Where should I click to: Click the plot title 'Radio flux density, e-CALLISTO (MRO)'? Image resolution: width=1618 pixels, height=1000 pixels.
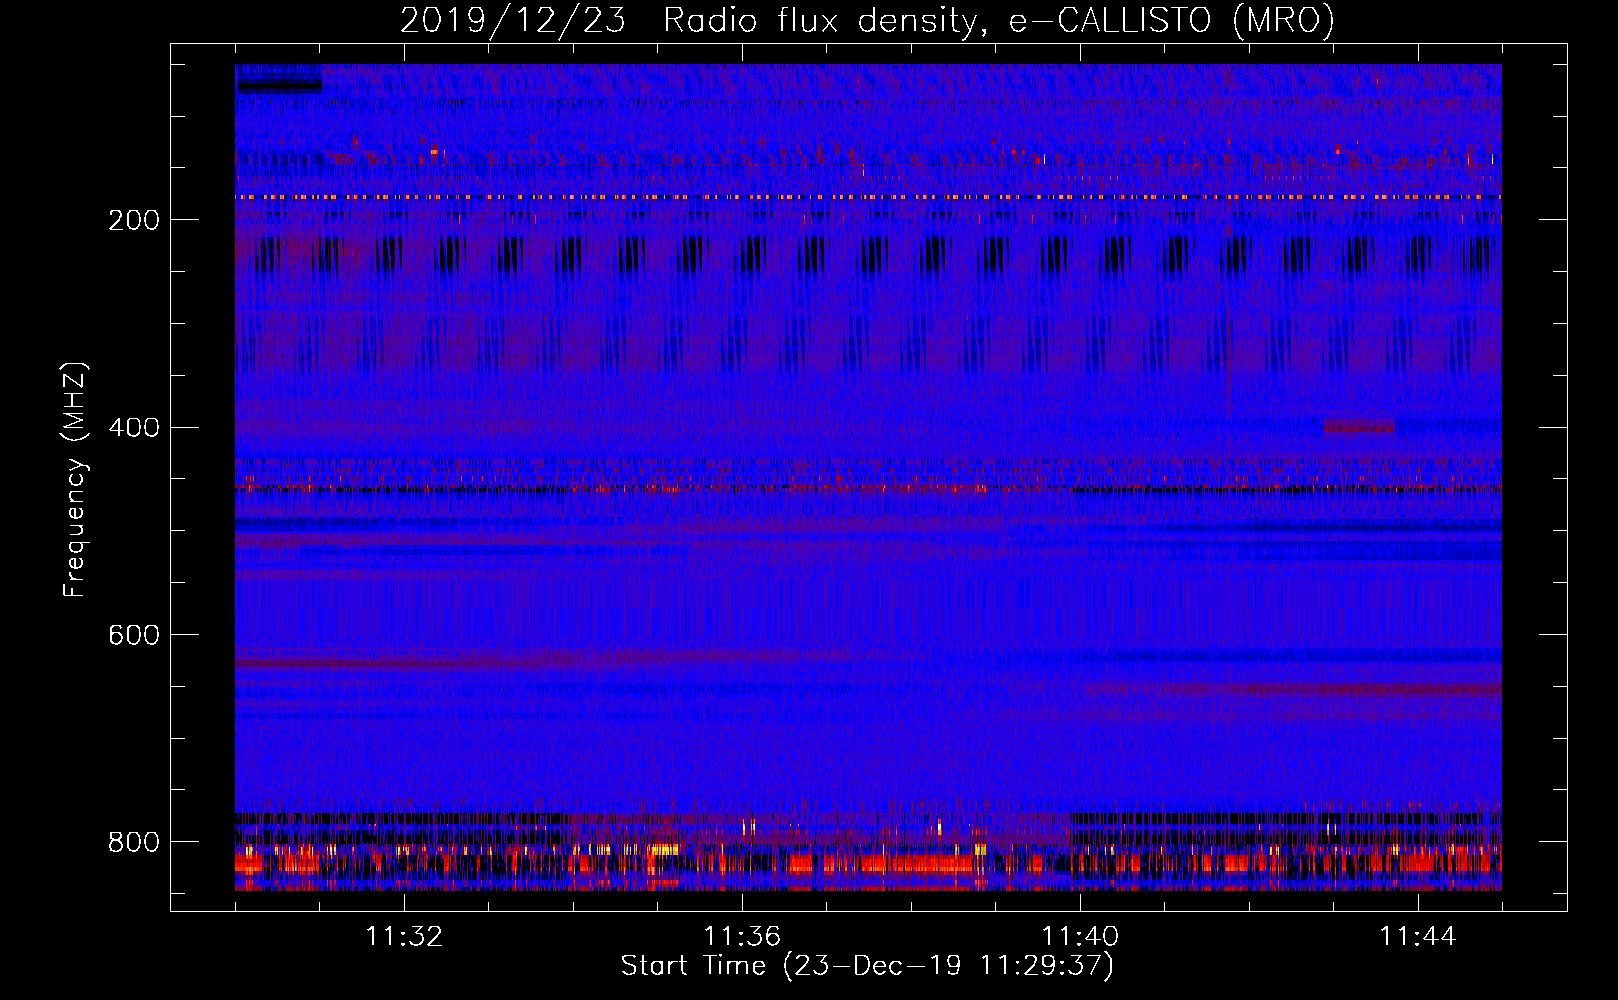(x=998, y=20)
